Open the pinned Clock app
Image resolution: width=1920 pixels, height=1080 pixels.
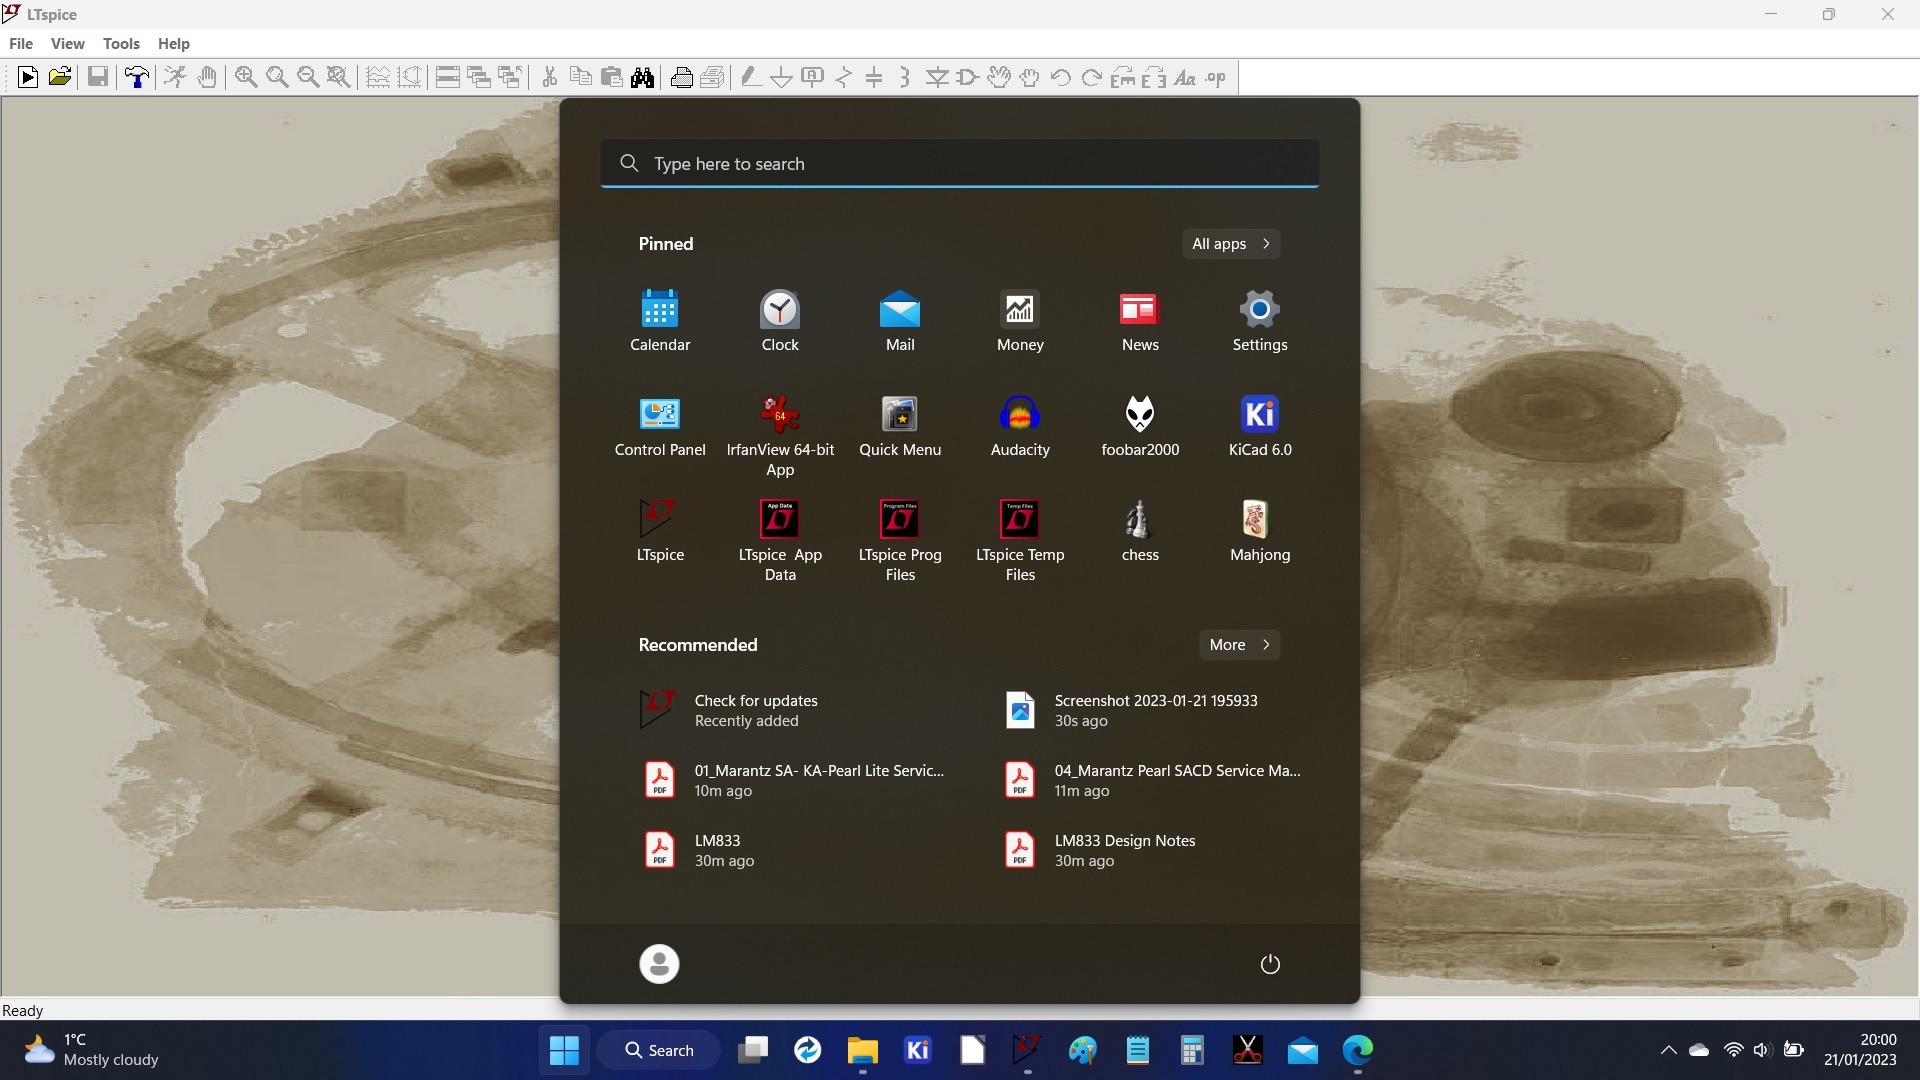point(780,321)
